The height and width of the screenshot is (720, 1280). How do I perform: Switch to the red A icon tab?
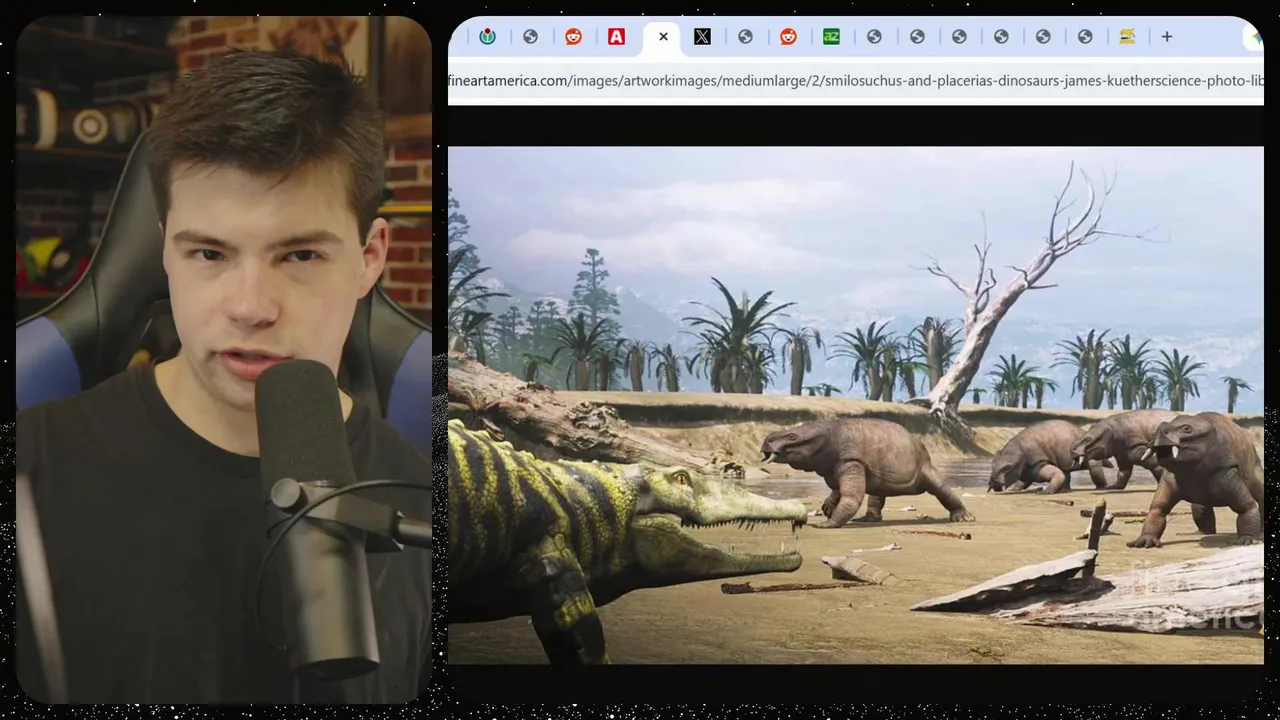pos(616,37)
